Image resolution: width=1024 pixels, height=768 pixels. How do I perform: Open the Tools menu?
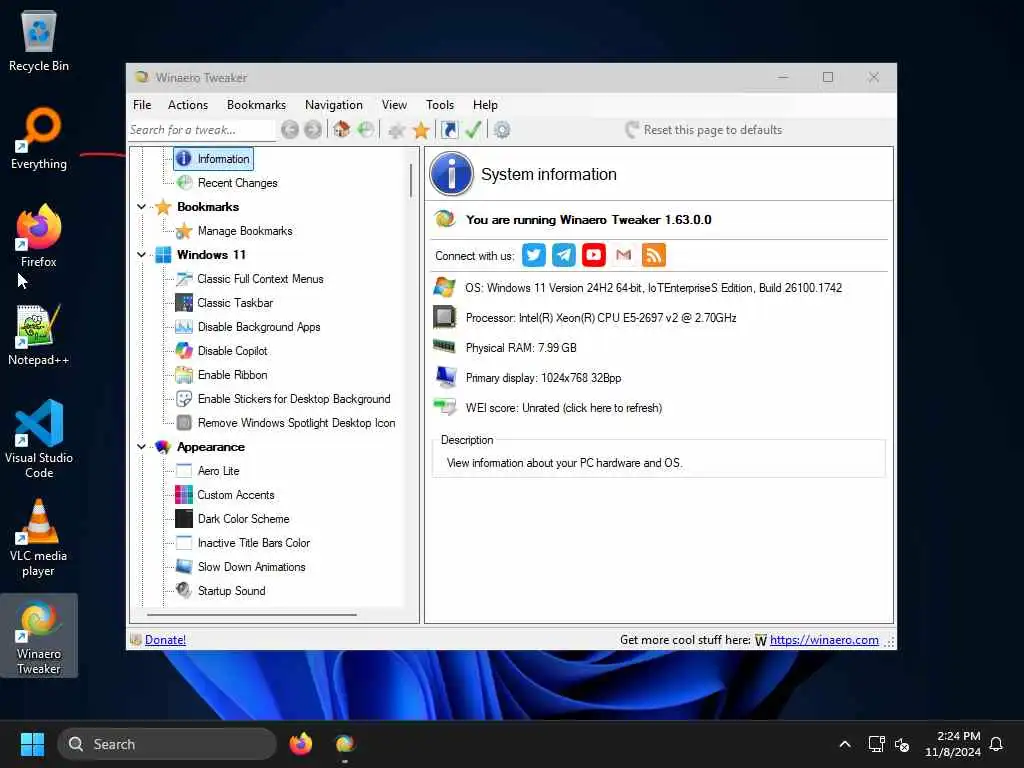pos(440,104)
